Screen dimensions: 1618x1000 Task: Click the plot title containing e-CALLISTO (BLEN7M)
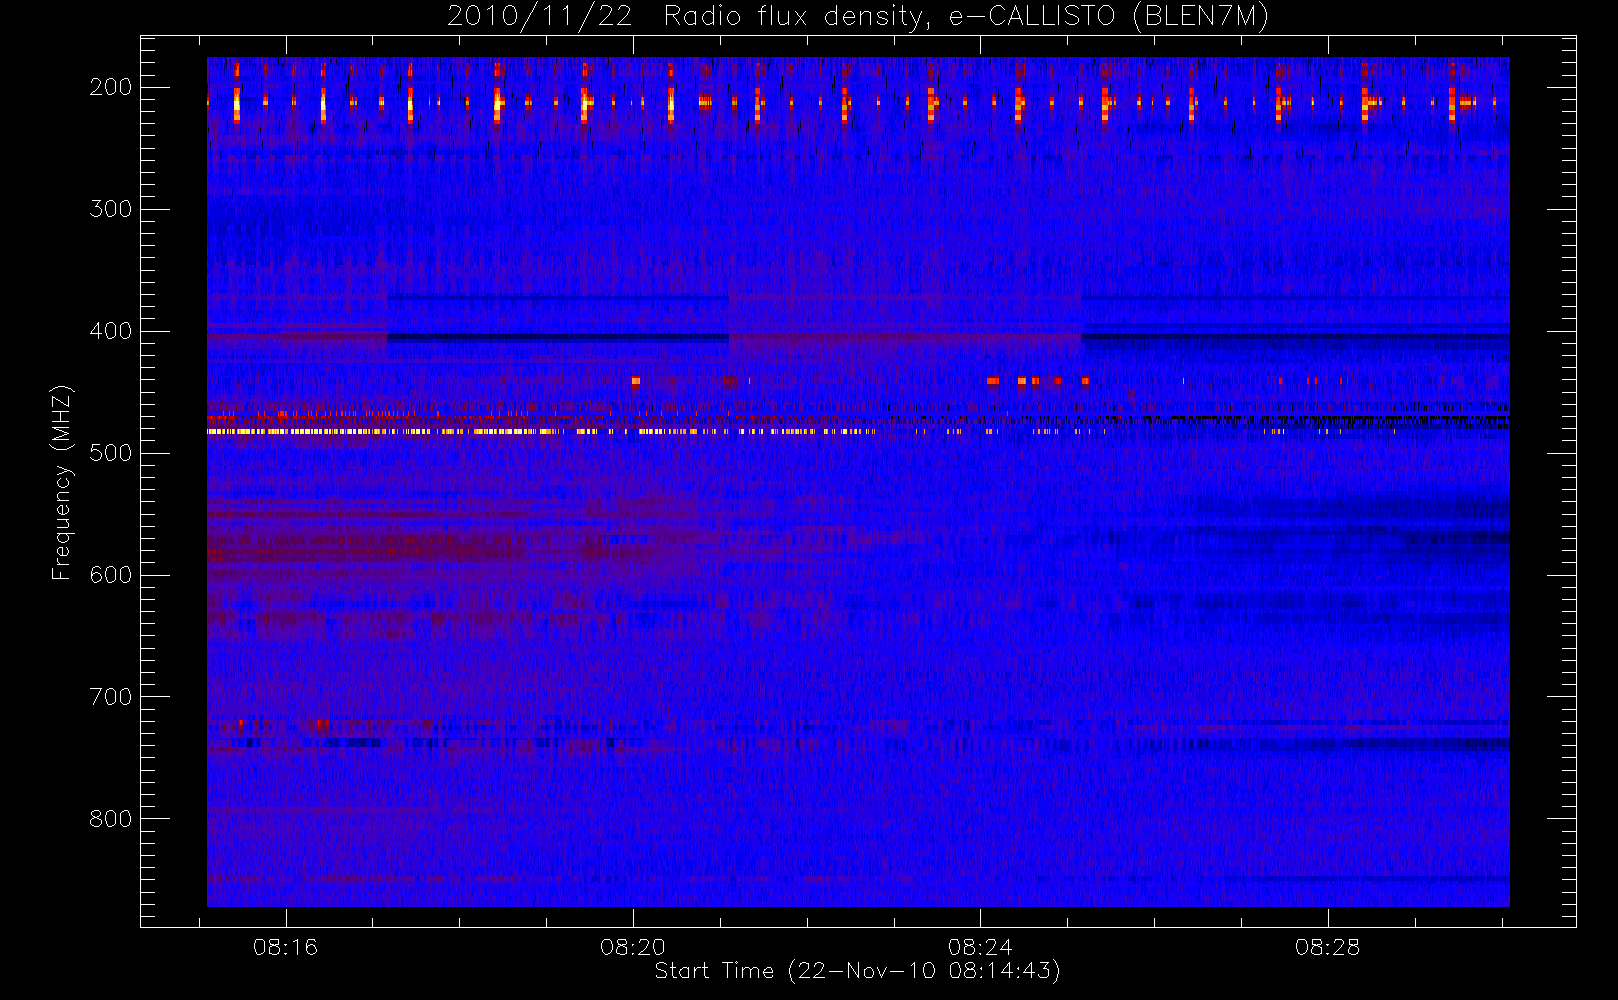858,17
